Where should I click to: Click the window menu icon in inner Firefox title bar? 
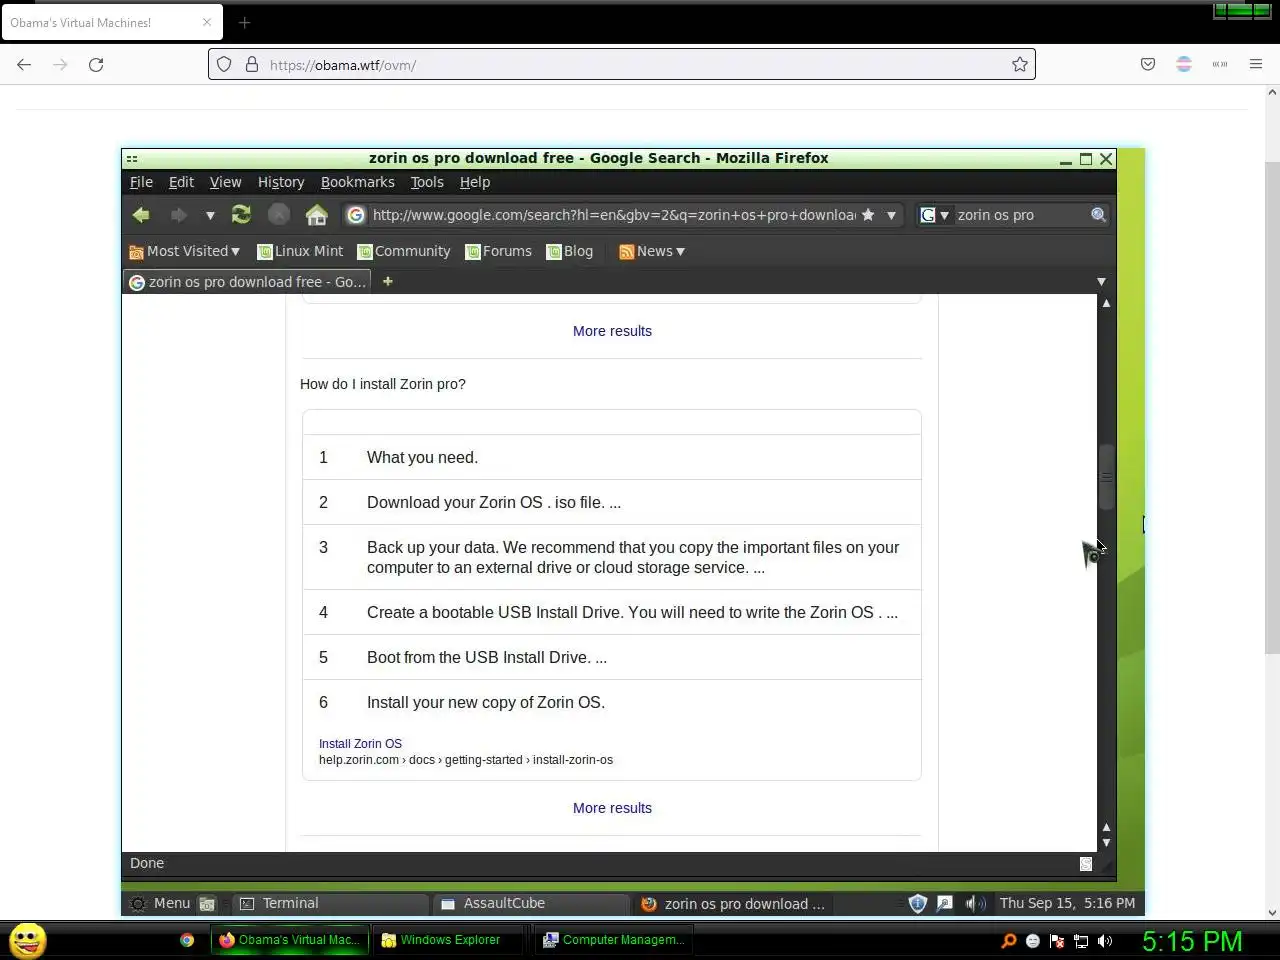tap(132, 158)
